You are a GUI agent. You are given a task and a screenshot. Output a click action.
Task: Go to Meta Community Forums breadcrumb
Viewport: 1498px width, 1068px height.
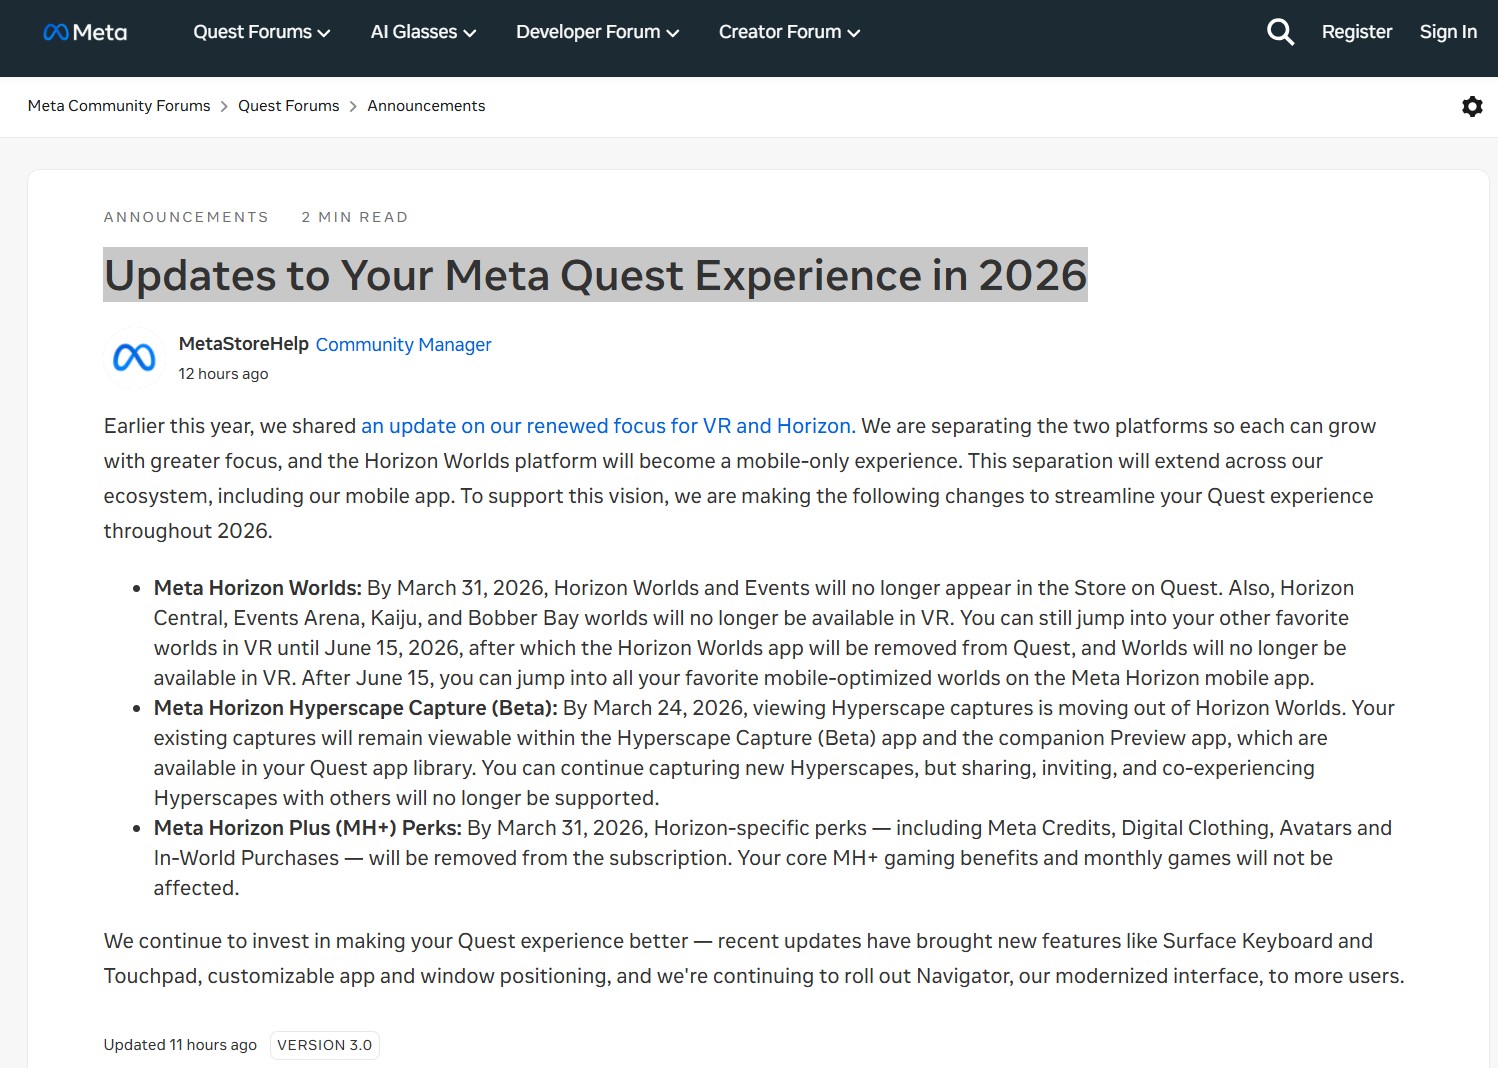tap(119, 106)
